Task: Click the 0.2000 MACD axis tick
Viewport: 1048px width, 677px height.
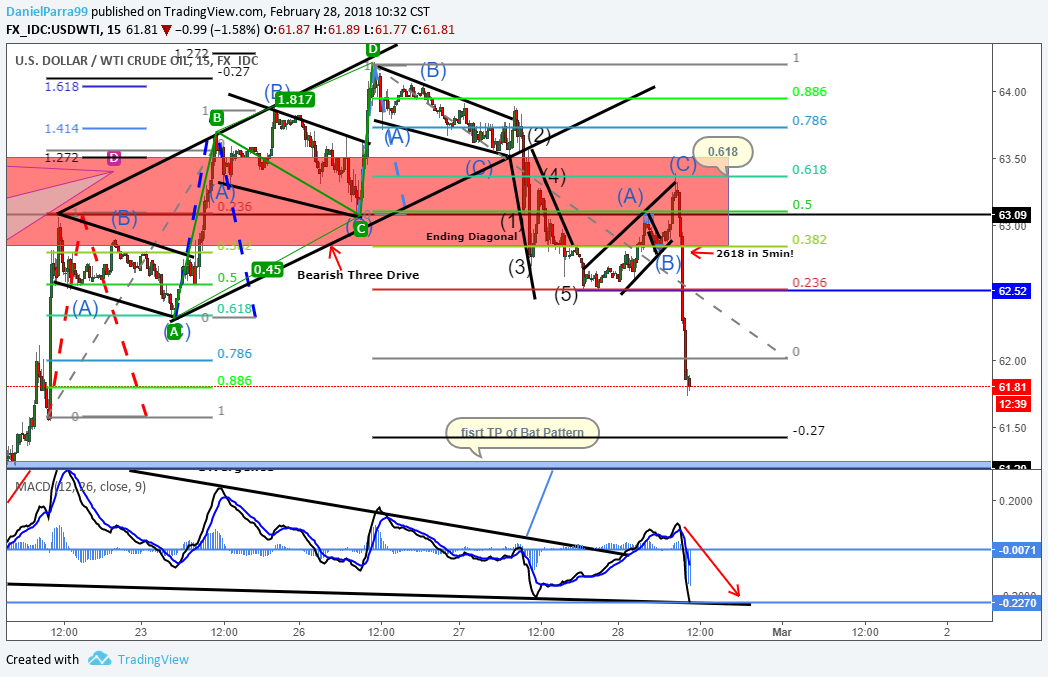Action: click(x=1015, y=501)
